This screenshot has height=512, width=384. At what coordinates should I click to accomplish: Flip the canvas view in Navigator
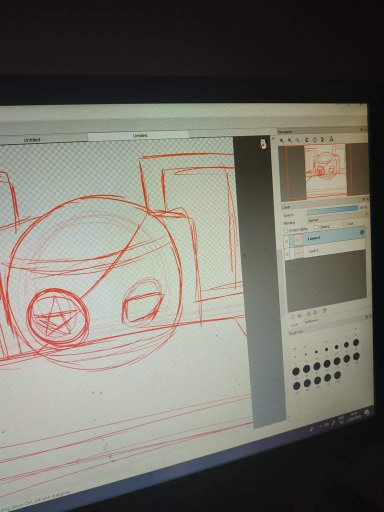[x=331, y=139]
